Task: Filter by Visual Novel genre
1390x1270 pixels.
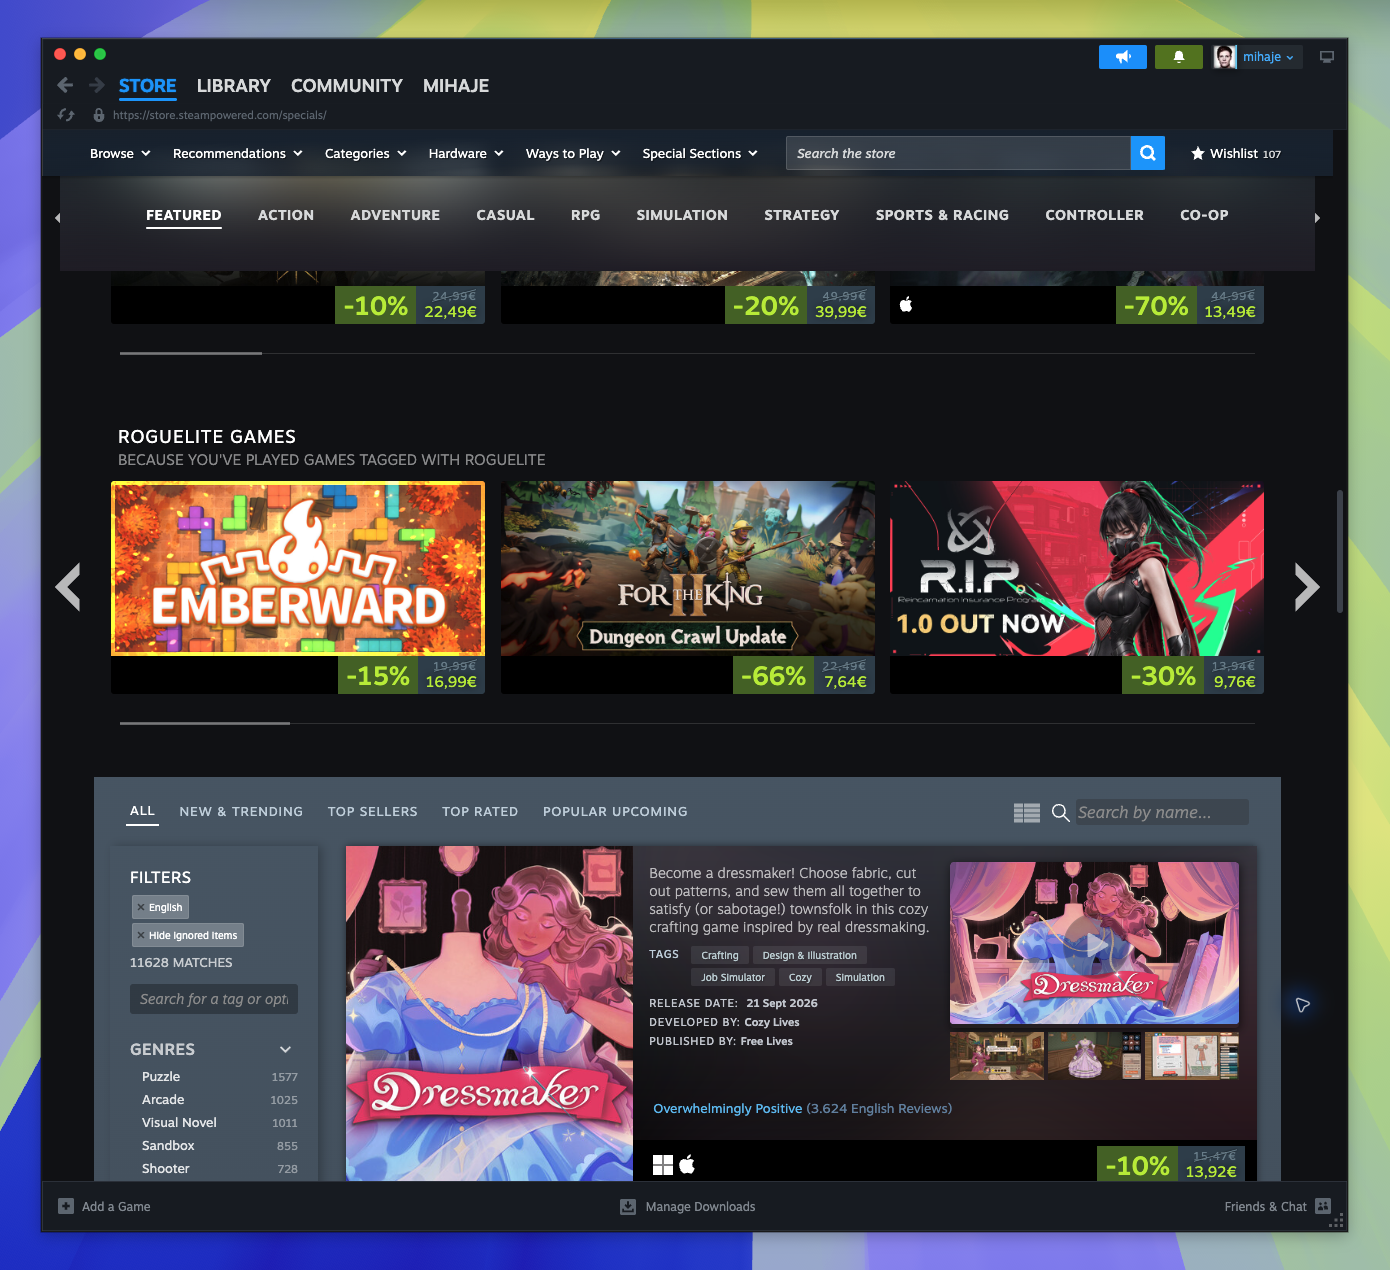Action: click(x=179, y=1122)
